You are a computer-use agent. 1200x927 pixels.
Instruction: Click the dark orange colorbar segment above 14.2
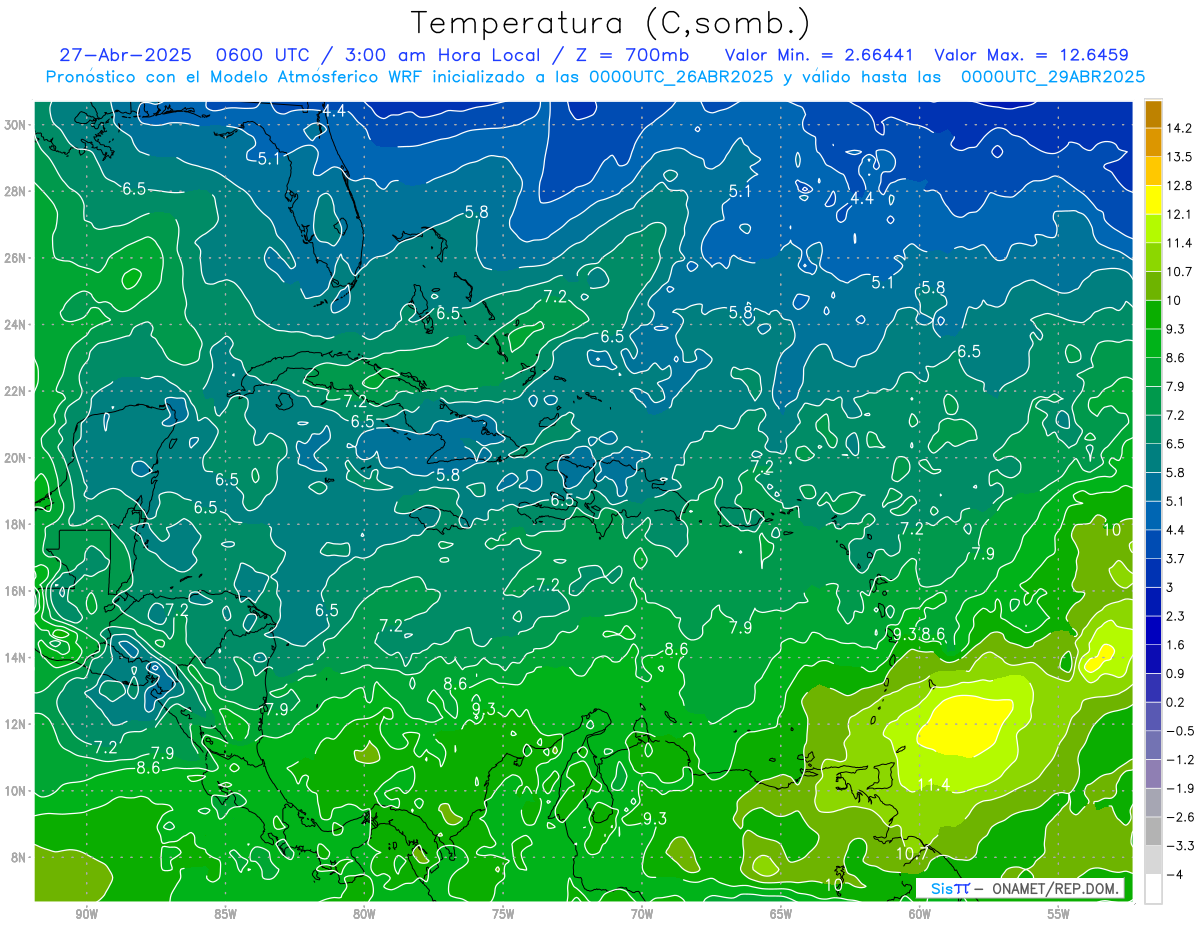pyautogui.click(x=1153, y=114)
